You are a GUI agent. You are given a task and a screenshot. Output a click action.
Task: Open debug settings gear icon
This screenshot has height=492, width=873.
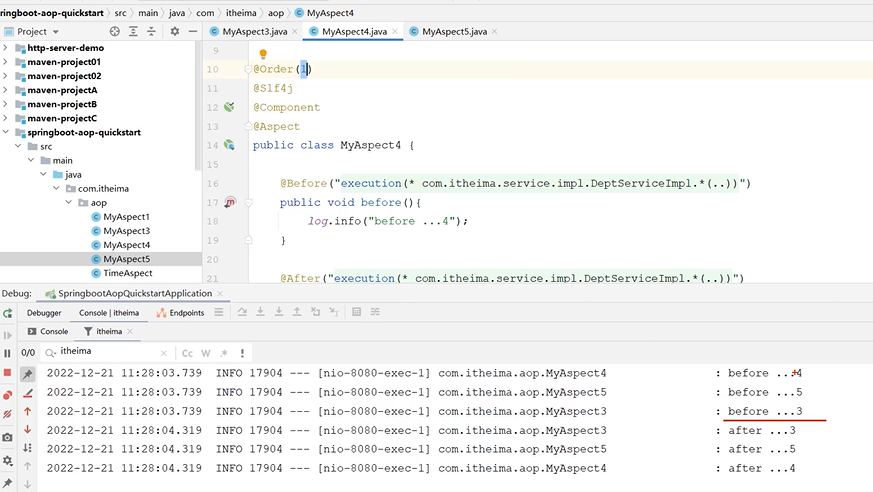click(x=7, y=461)
